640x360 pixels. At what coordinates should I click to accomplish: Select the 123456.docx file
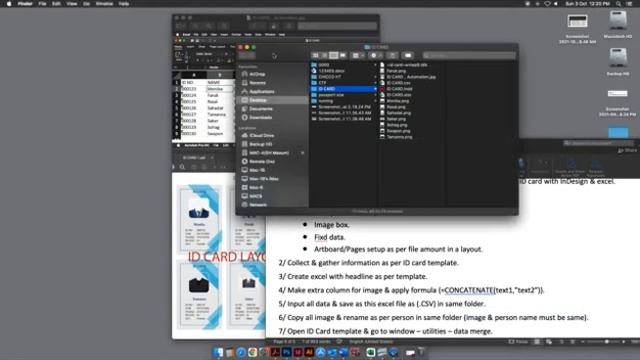click(x=331, y=71)
